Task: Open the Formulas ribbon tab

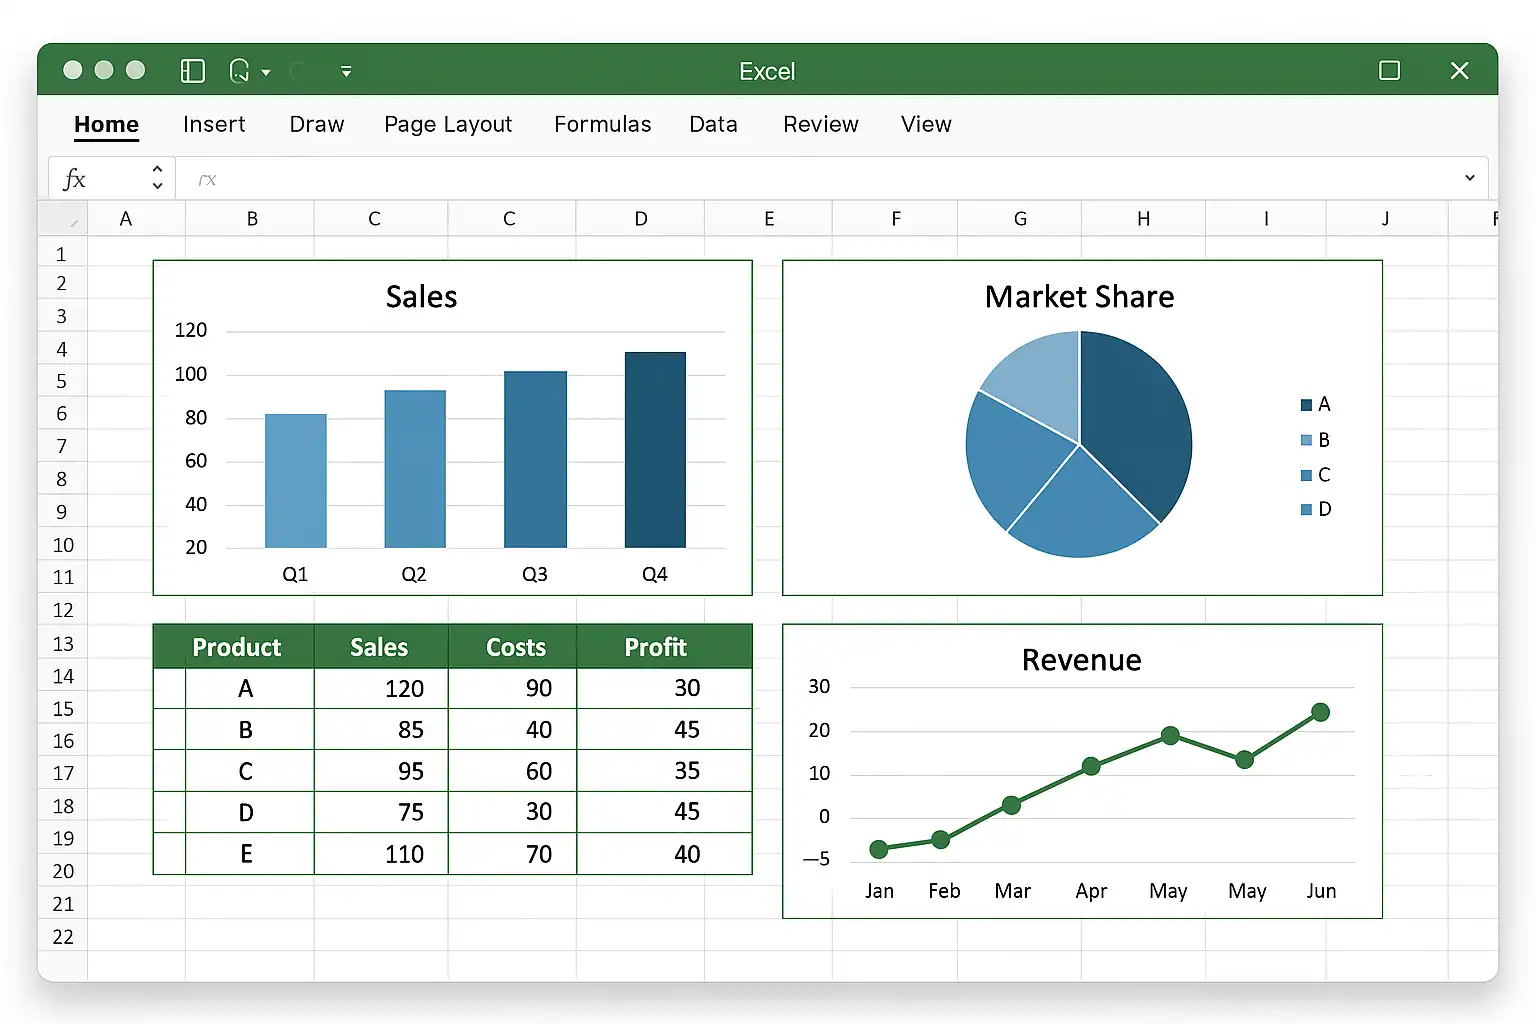Action: click(602, 124)
